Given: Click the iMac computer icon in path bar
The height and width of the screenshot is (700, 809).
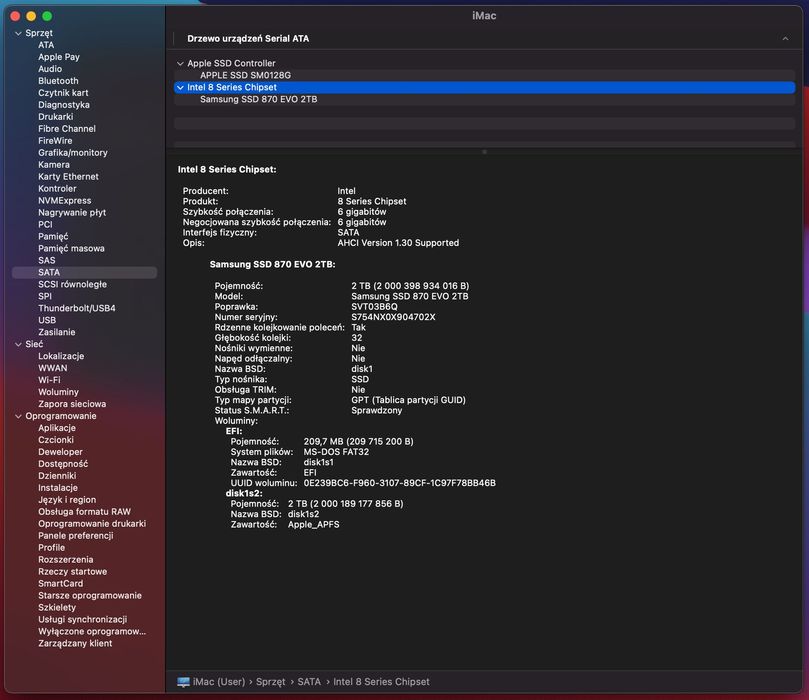Looking at the screenshot, I should coord(183,682).
